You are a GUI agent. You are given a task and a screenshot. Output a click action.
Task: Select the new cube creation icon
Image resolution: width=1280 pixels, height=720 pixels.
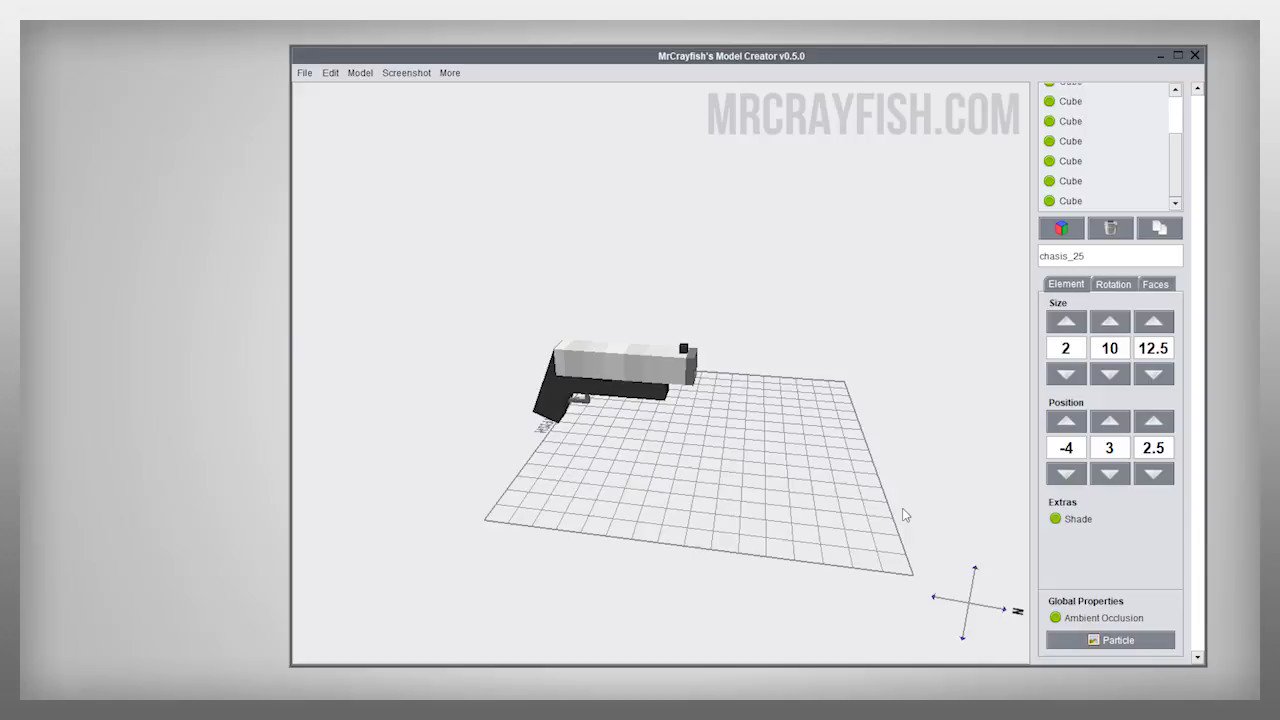click(x=1061, y=228)
